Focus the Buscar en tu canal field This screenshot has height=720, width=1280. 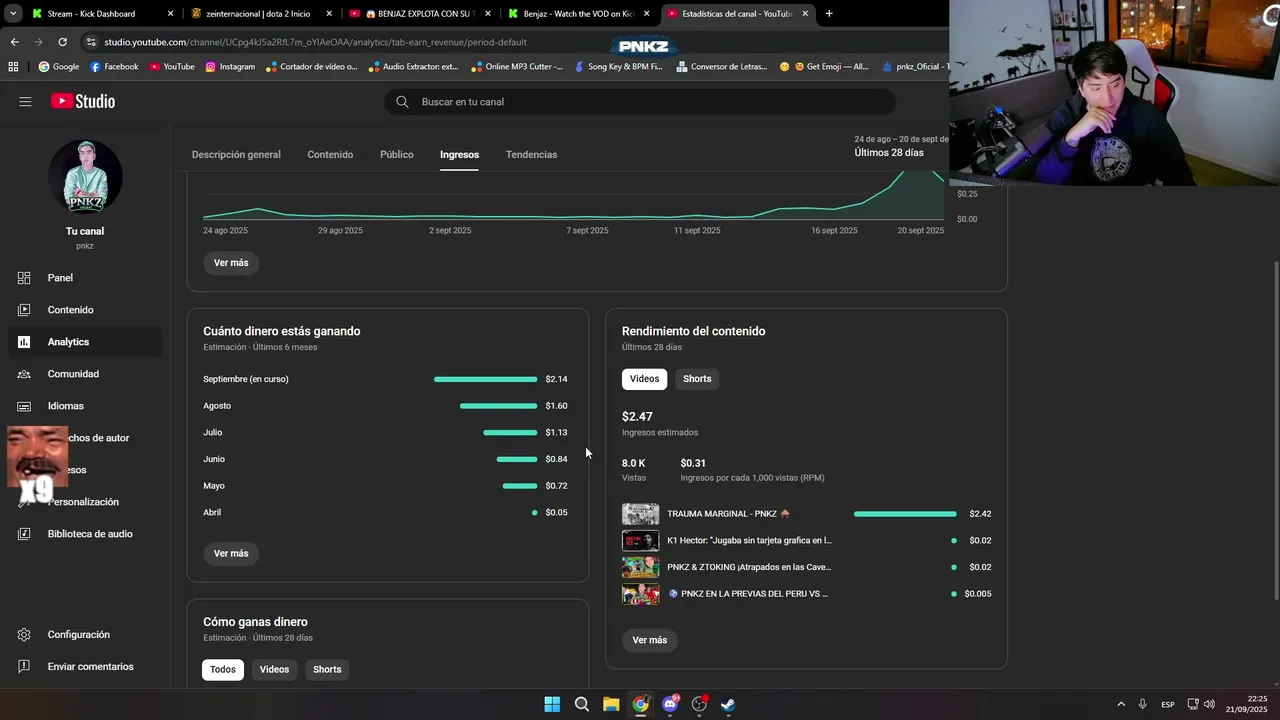[x=640, y=102]
